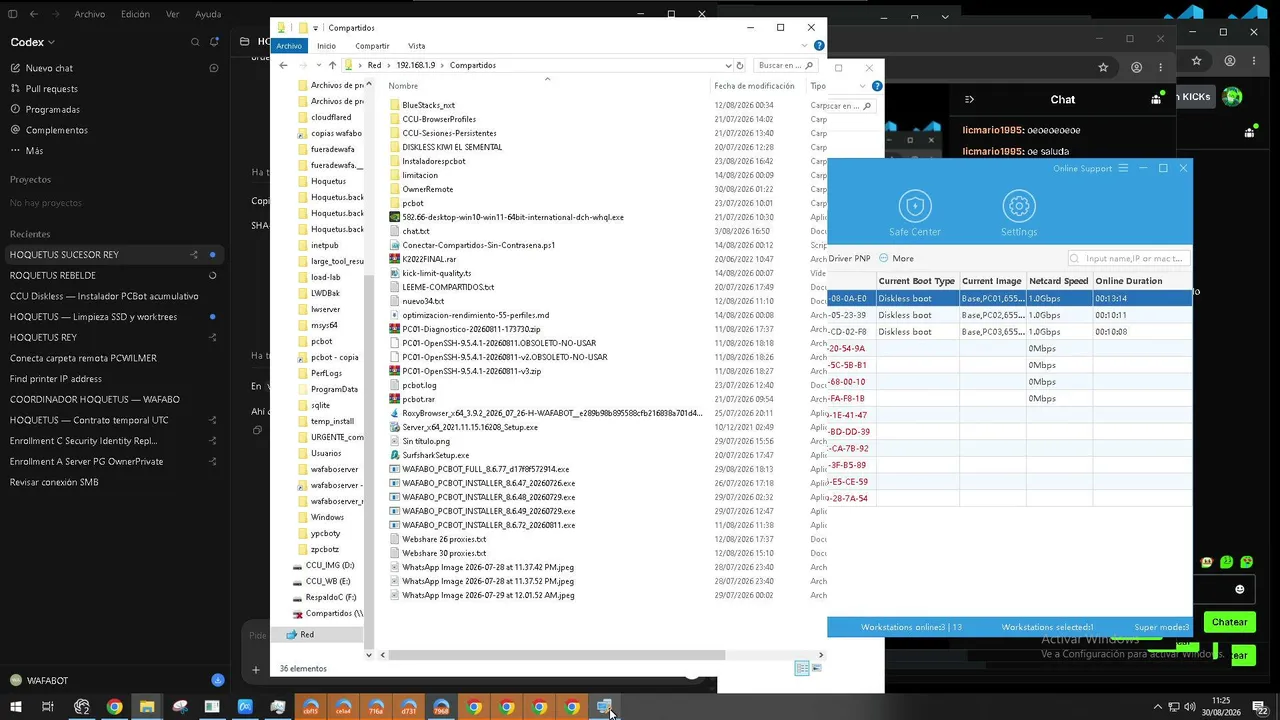Sort by Fecha de modificación column
This screenshot has height=720, width=1280.
click(754, 86)
